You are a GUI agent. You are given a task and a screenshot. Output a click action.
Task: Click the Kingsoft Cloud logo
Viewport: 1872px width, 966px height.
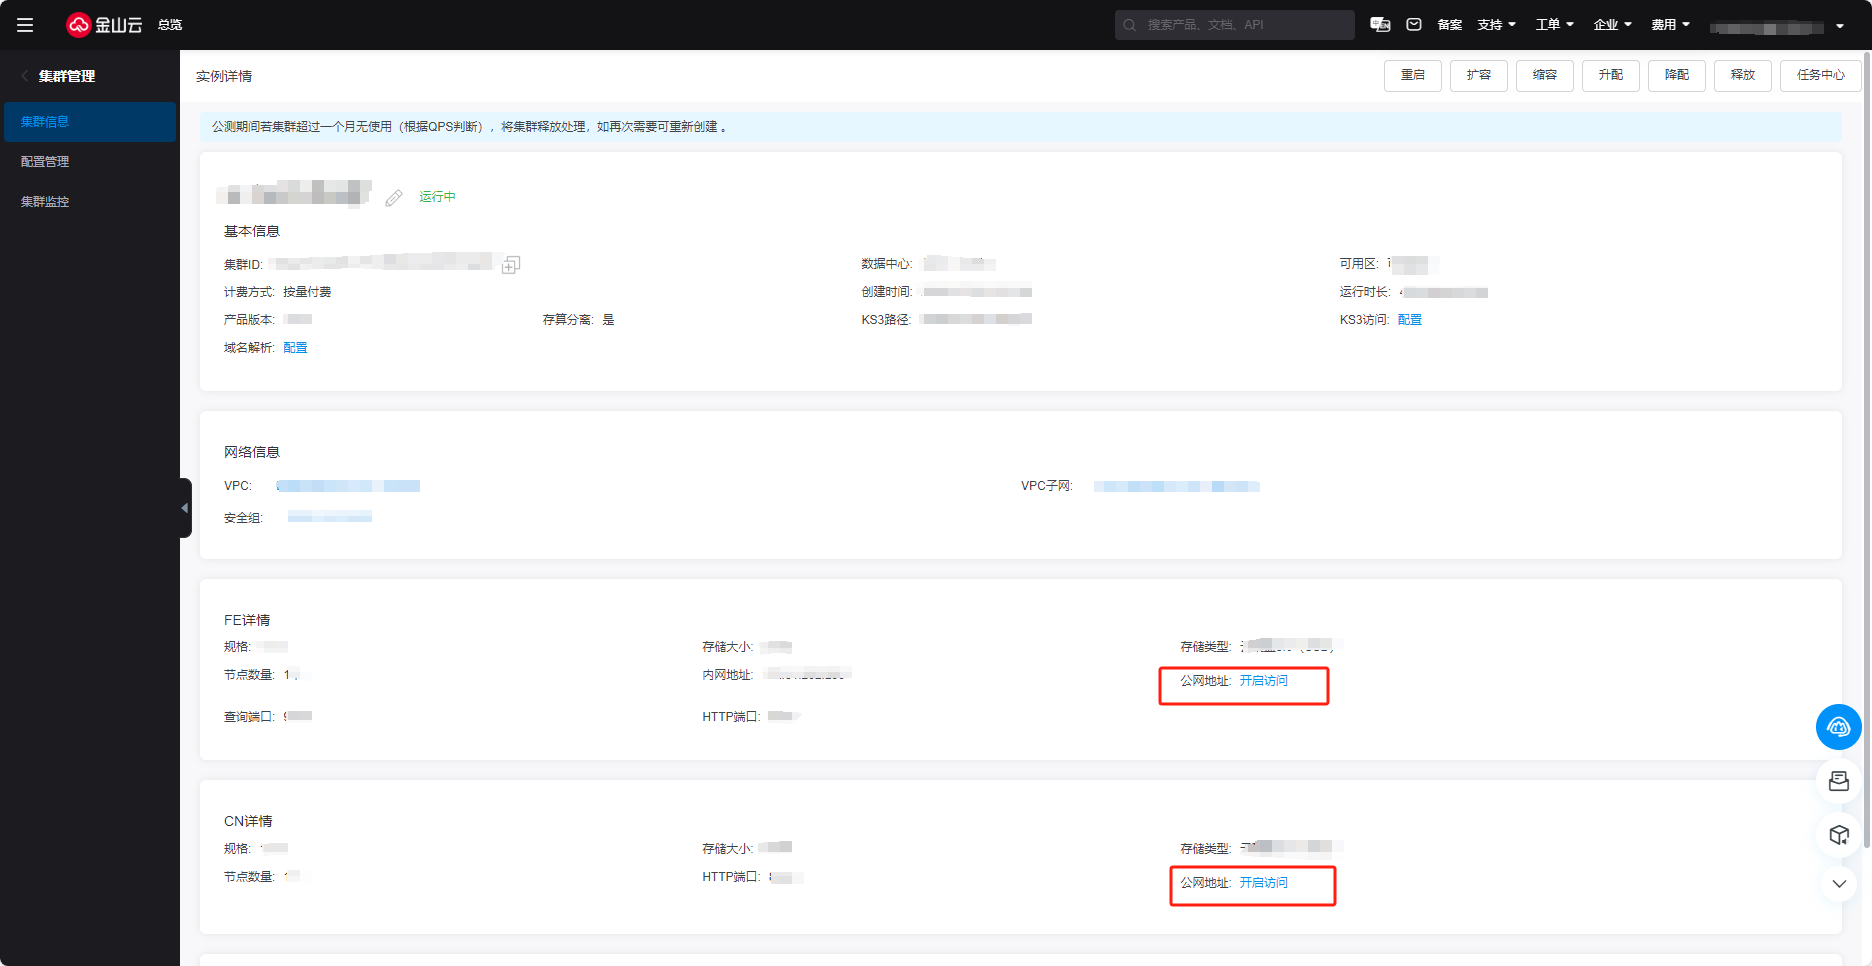[104, 25]
